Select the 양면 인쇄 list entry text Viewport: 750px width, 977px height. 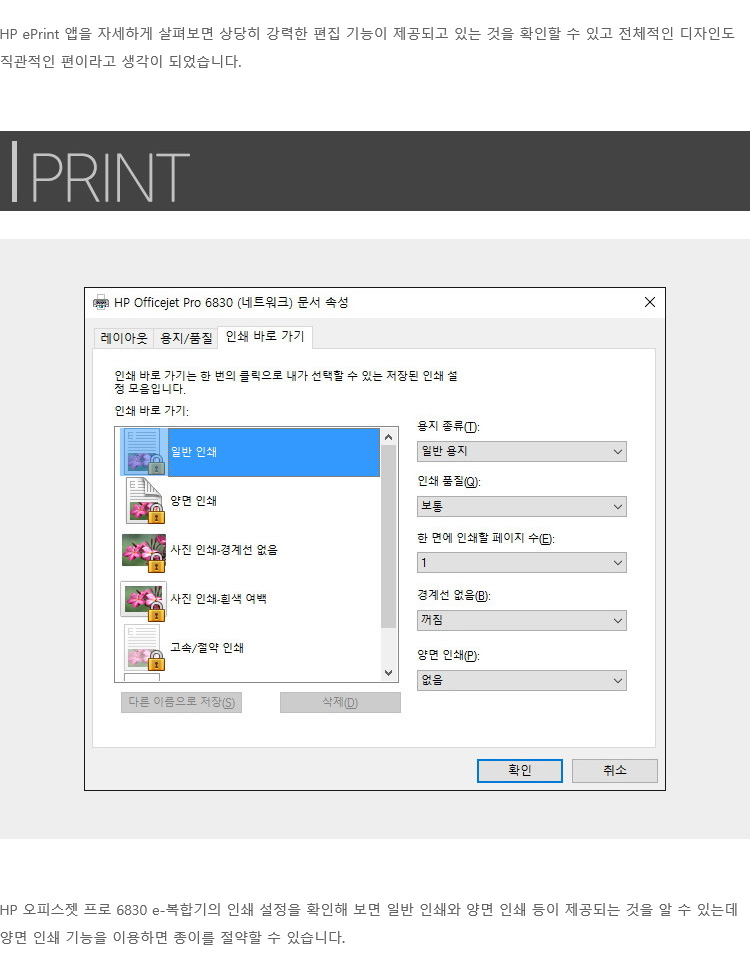click(x=194, y=501)
